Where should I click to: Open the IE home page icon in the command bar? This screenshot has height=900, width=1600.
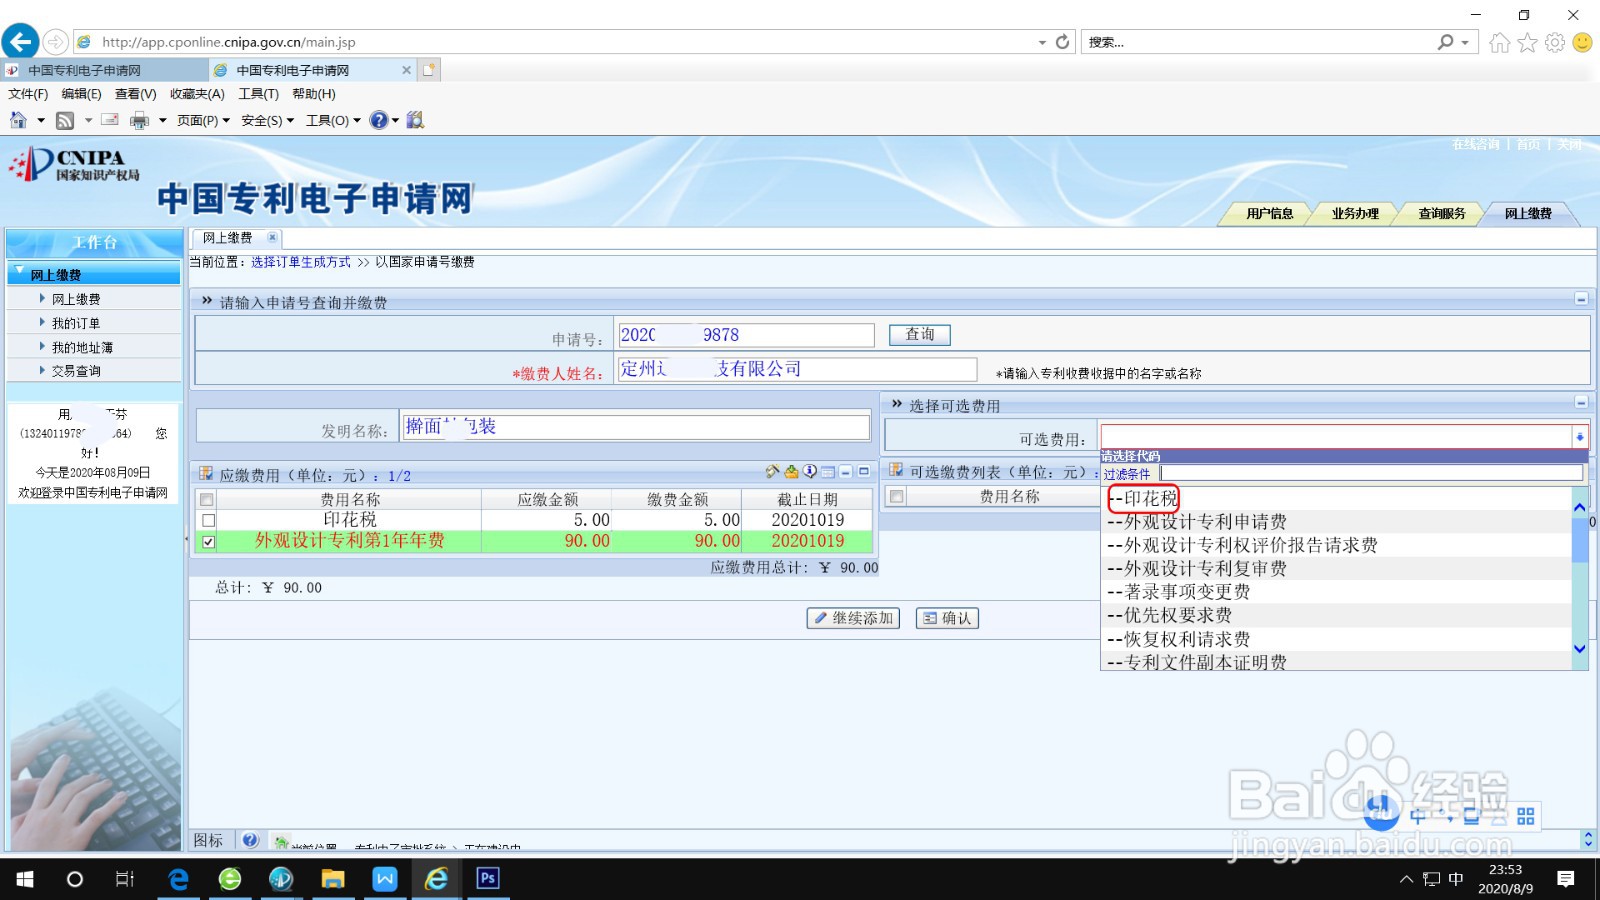coord(18,120)
